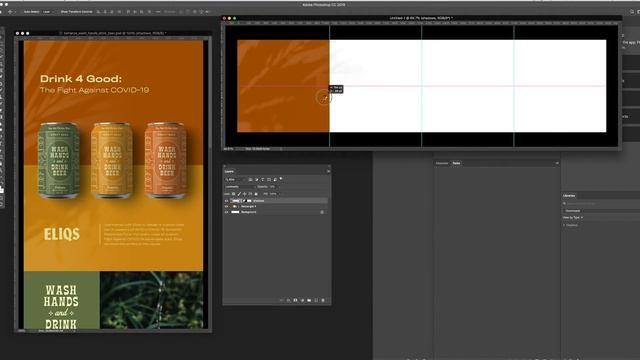Click the Background layer lock icon
640x360 pixels.
point(322,212)
